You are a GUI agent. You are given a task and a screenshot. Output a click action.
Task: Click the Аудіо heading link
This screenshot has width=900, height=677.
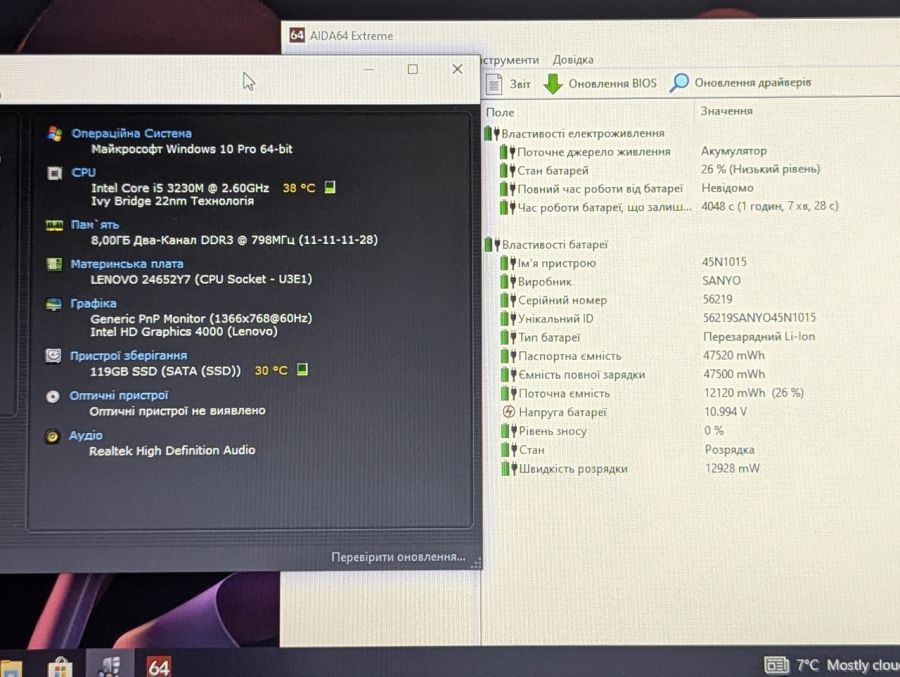pyautogui.click(x=86, y=435)
